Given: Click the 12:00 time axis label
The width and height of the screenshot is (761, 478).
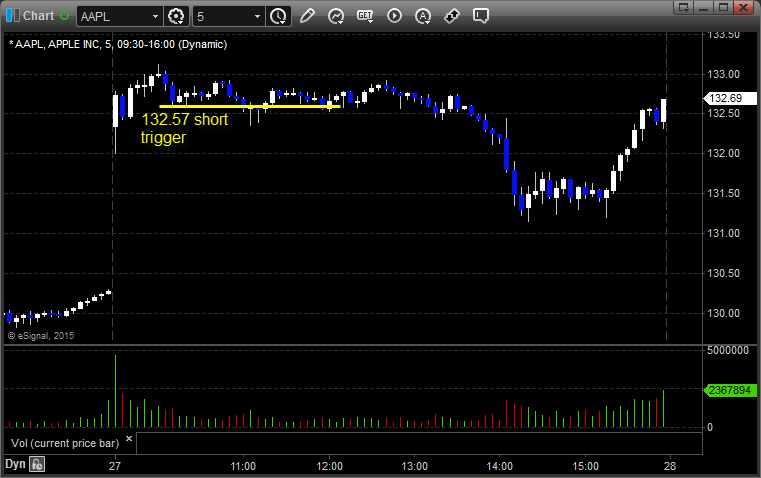Looking at the screenshot, I should (x=330, y=466).
